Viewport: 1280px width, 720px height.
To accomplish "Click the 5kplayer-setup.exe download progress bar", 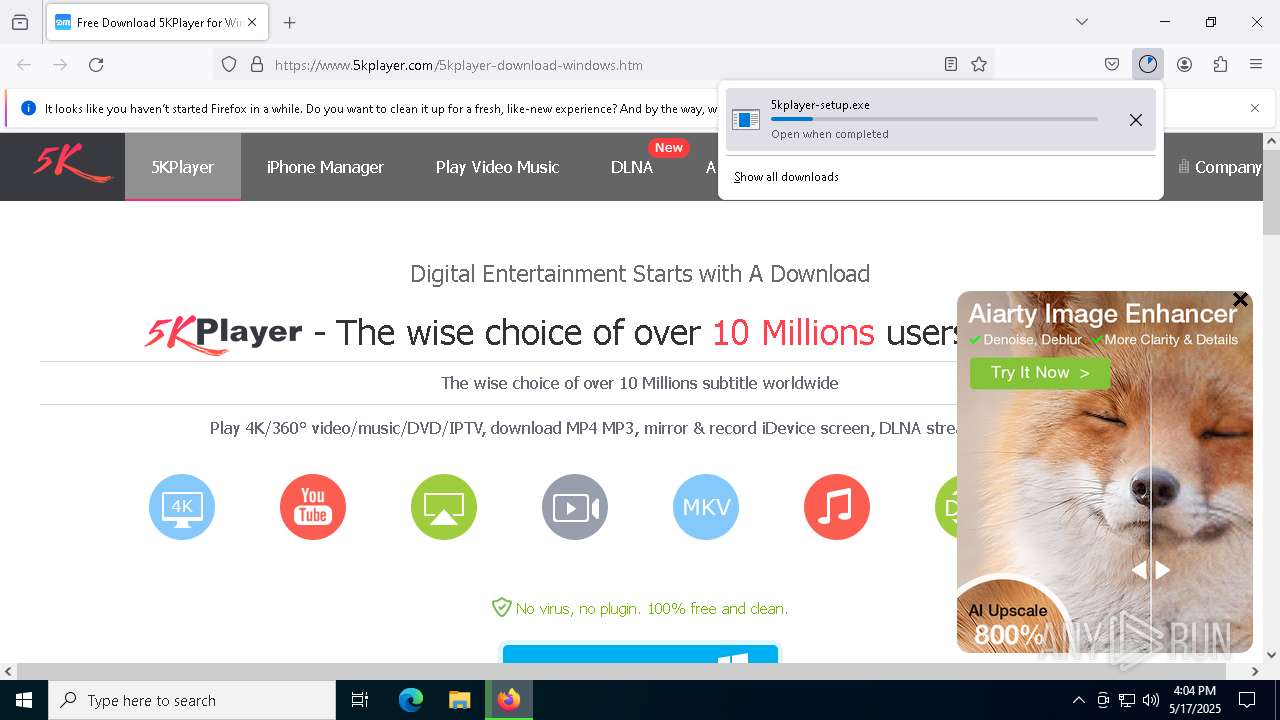I will [934, 119].
